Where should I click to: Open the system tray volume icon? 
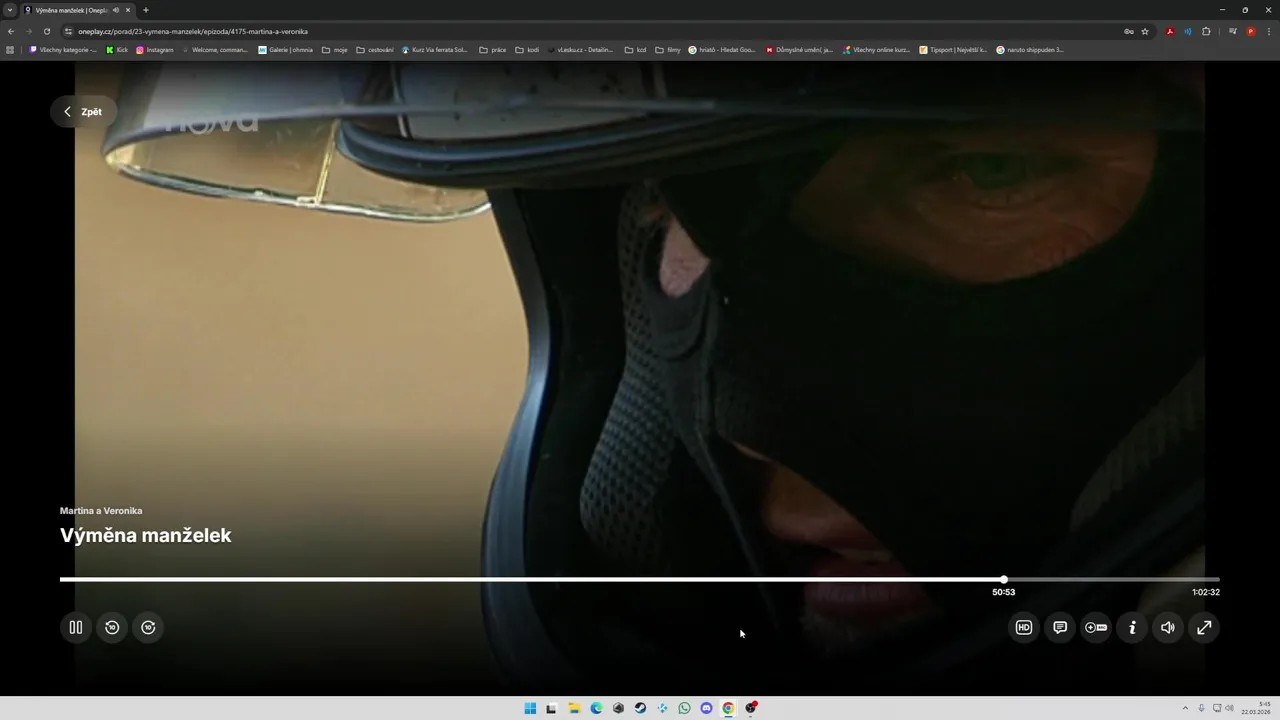click(x=1229, y=708)
